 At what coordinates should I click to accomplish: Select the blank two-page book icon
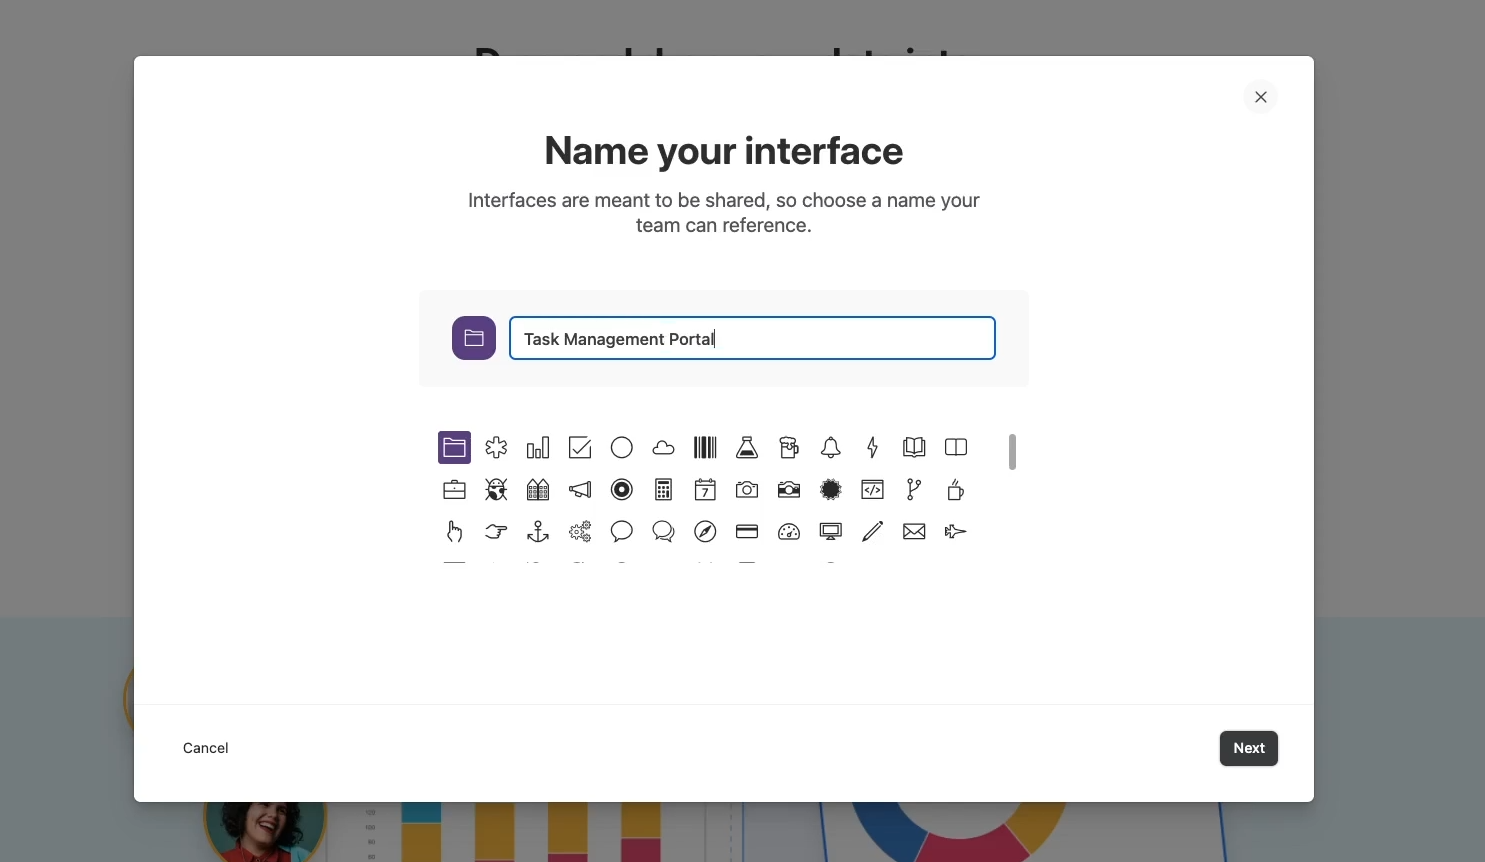point(956,448)
